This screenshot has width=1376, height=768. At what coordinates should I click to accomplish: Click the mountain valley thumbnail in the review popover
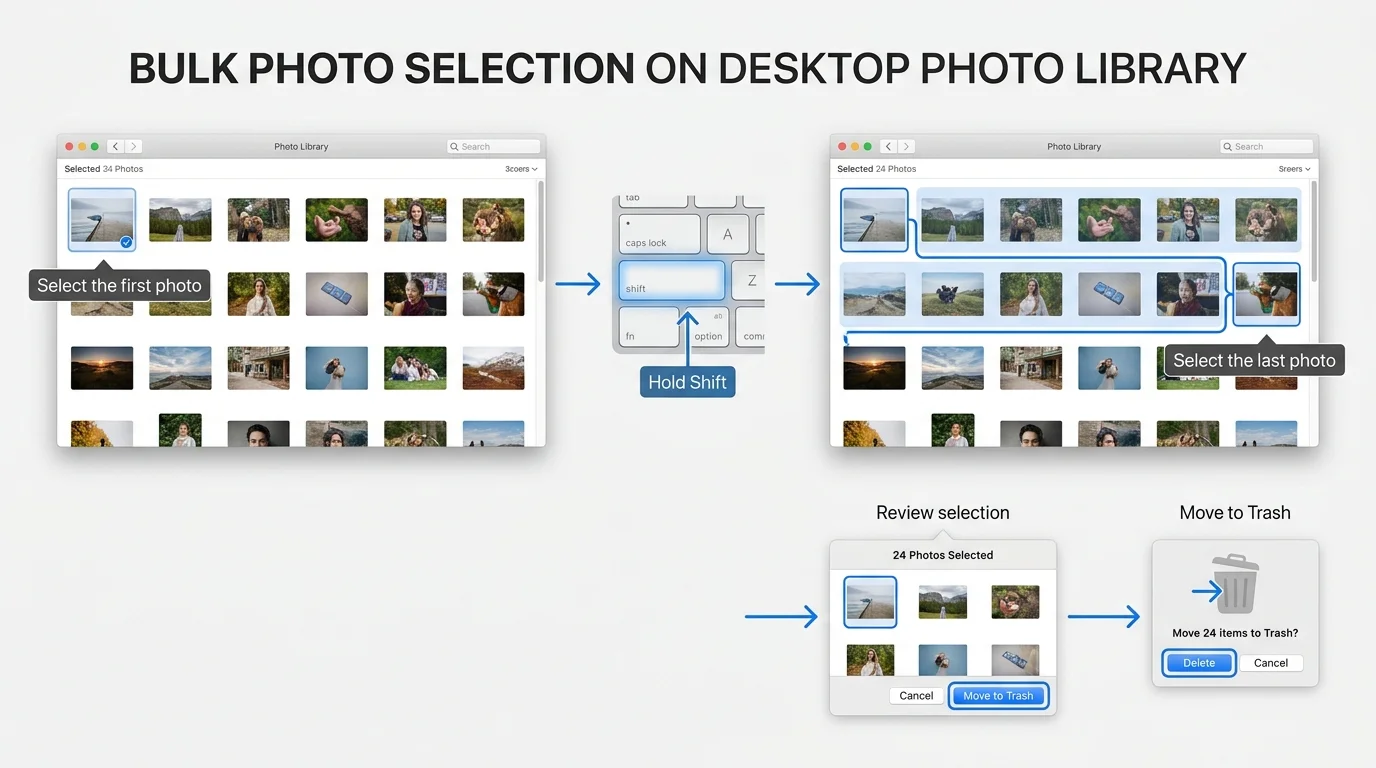pos(943,602)
